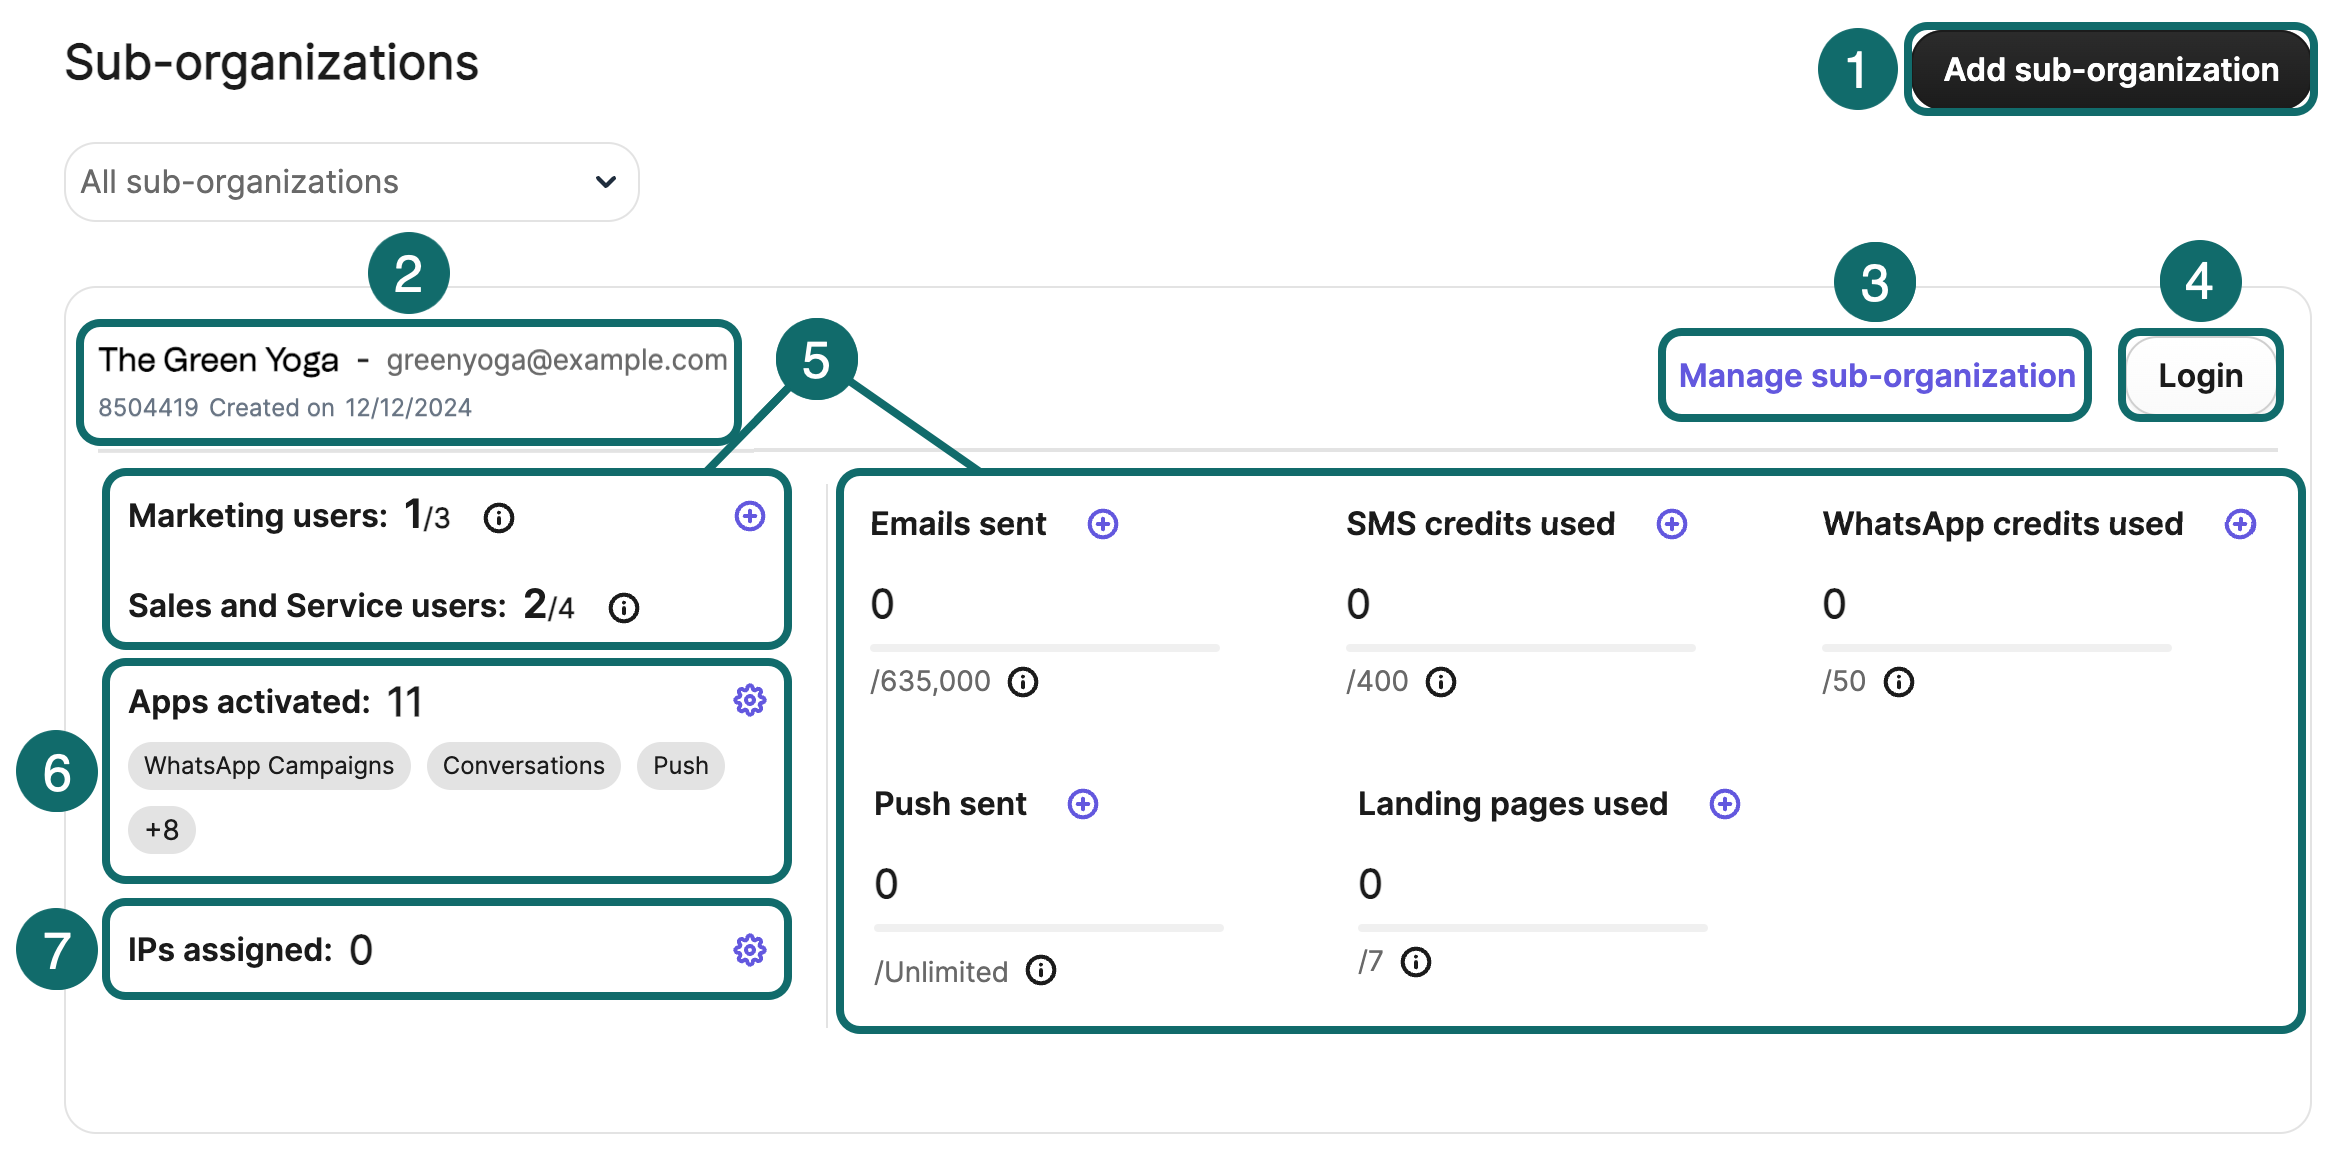Screen dimensions: 2346x1176
Task: Click the Sub-organizations page heading
Action: click(272, 63)
